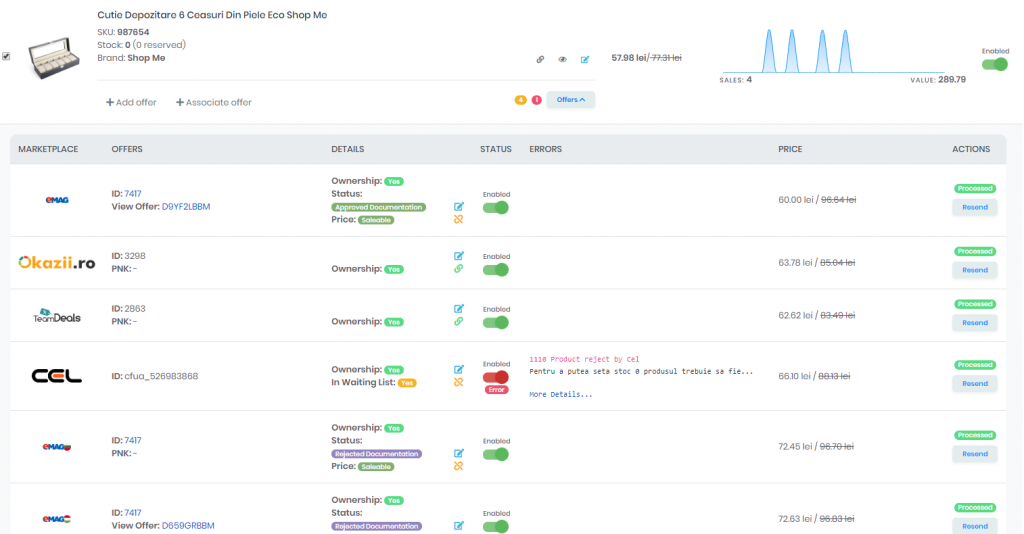Tick the product selection checkbox
The image size is (1024, 534).
point(6,56)
